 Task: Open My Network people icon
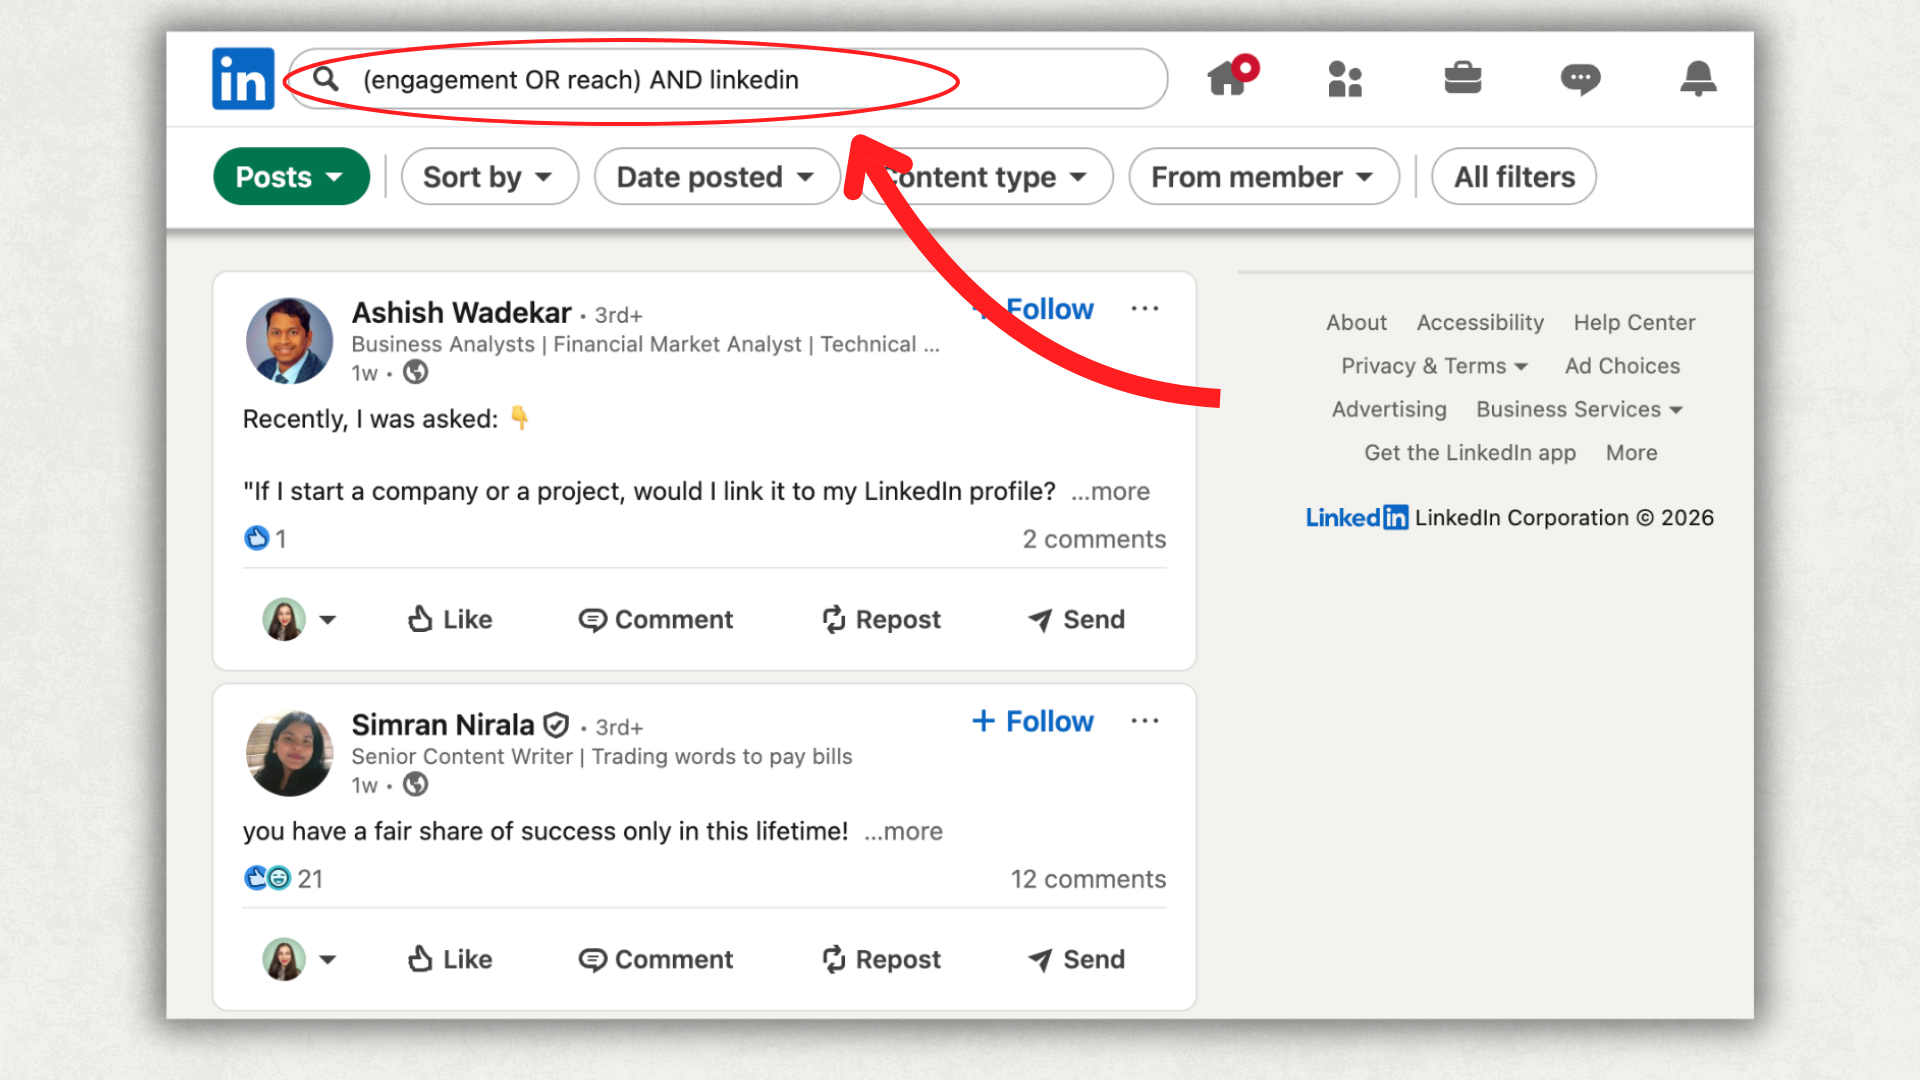coord(1345,78)
